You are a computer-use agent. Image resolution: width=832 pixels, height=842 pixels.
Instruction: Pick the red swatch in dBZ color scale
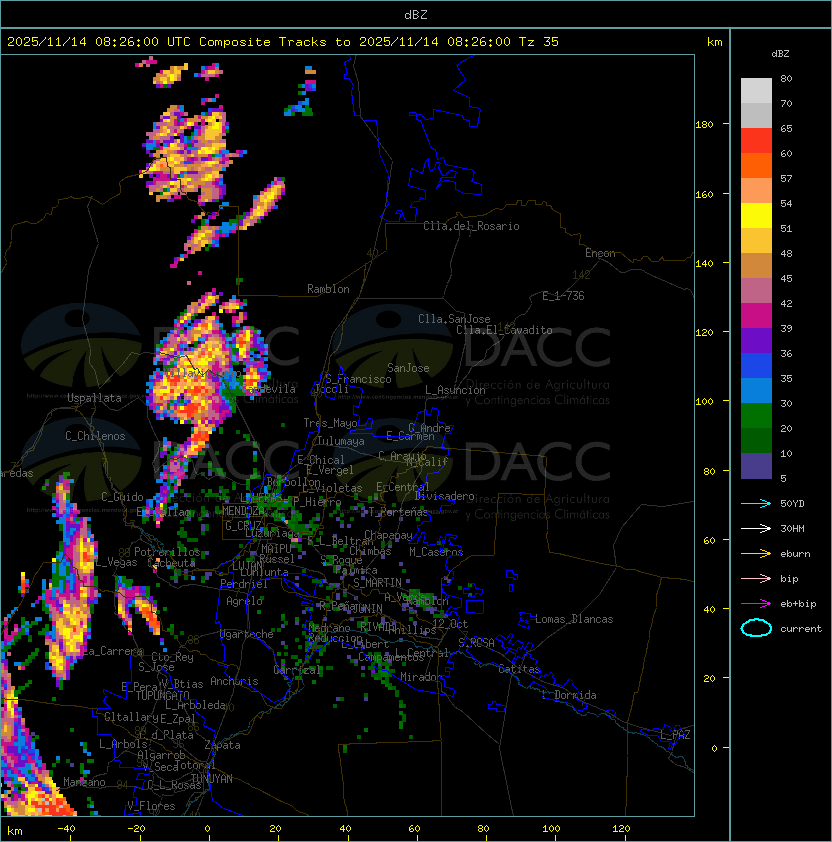pyautogui.click(x=756, y=141)
